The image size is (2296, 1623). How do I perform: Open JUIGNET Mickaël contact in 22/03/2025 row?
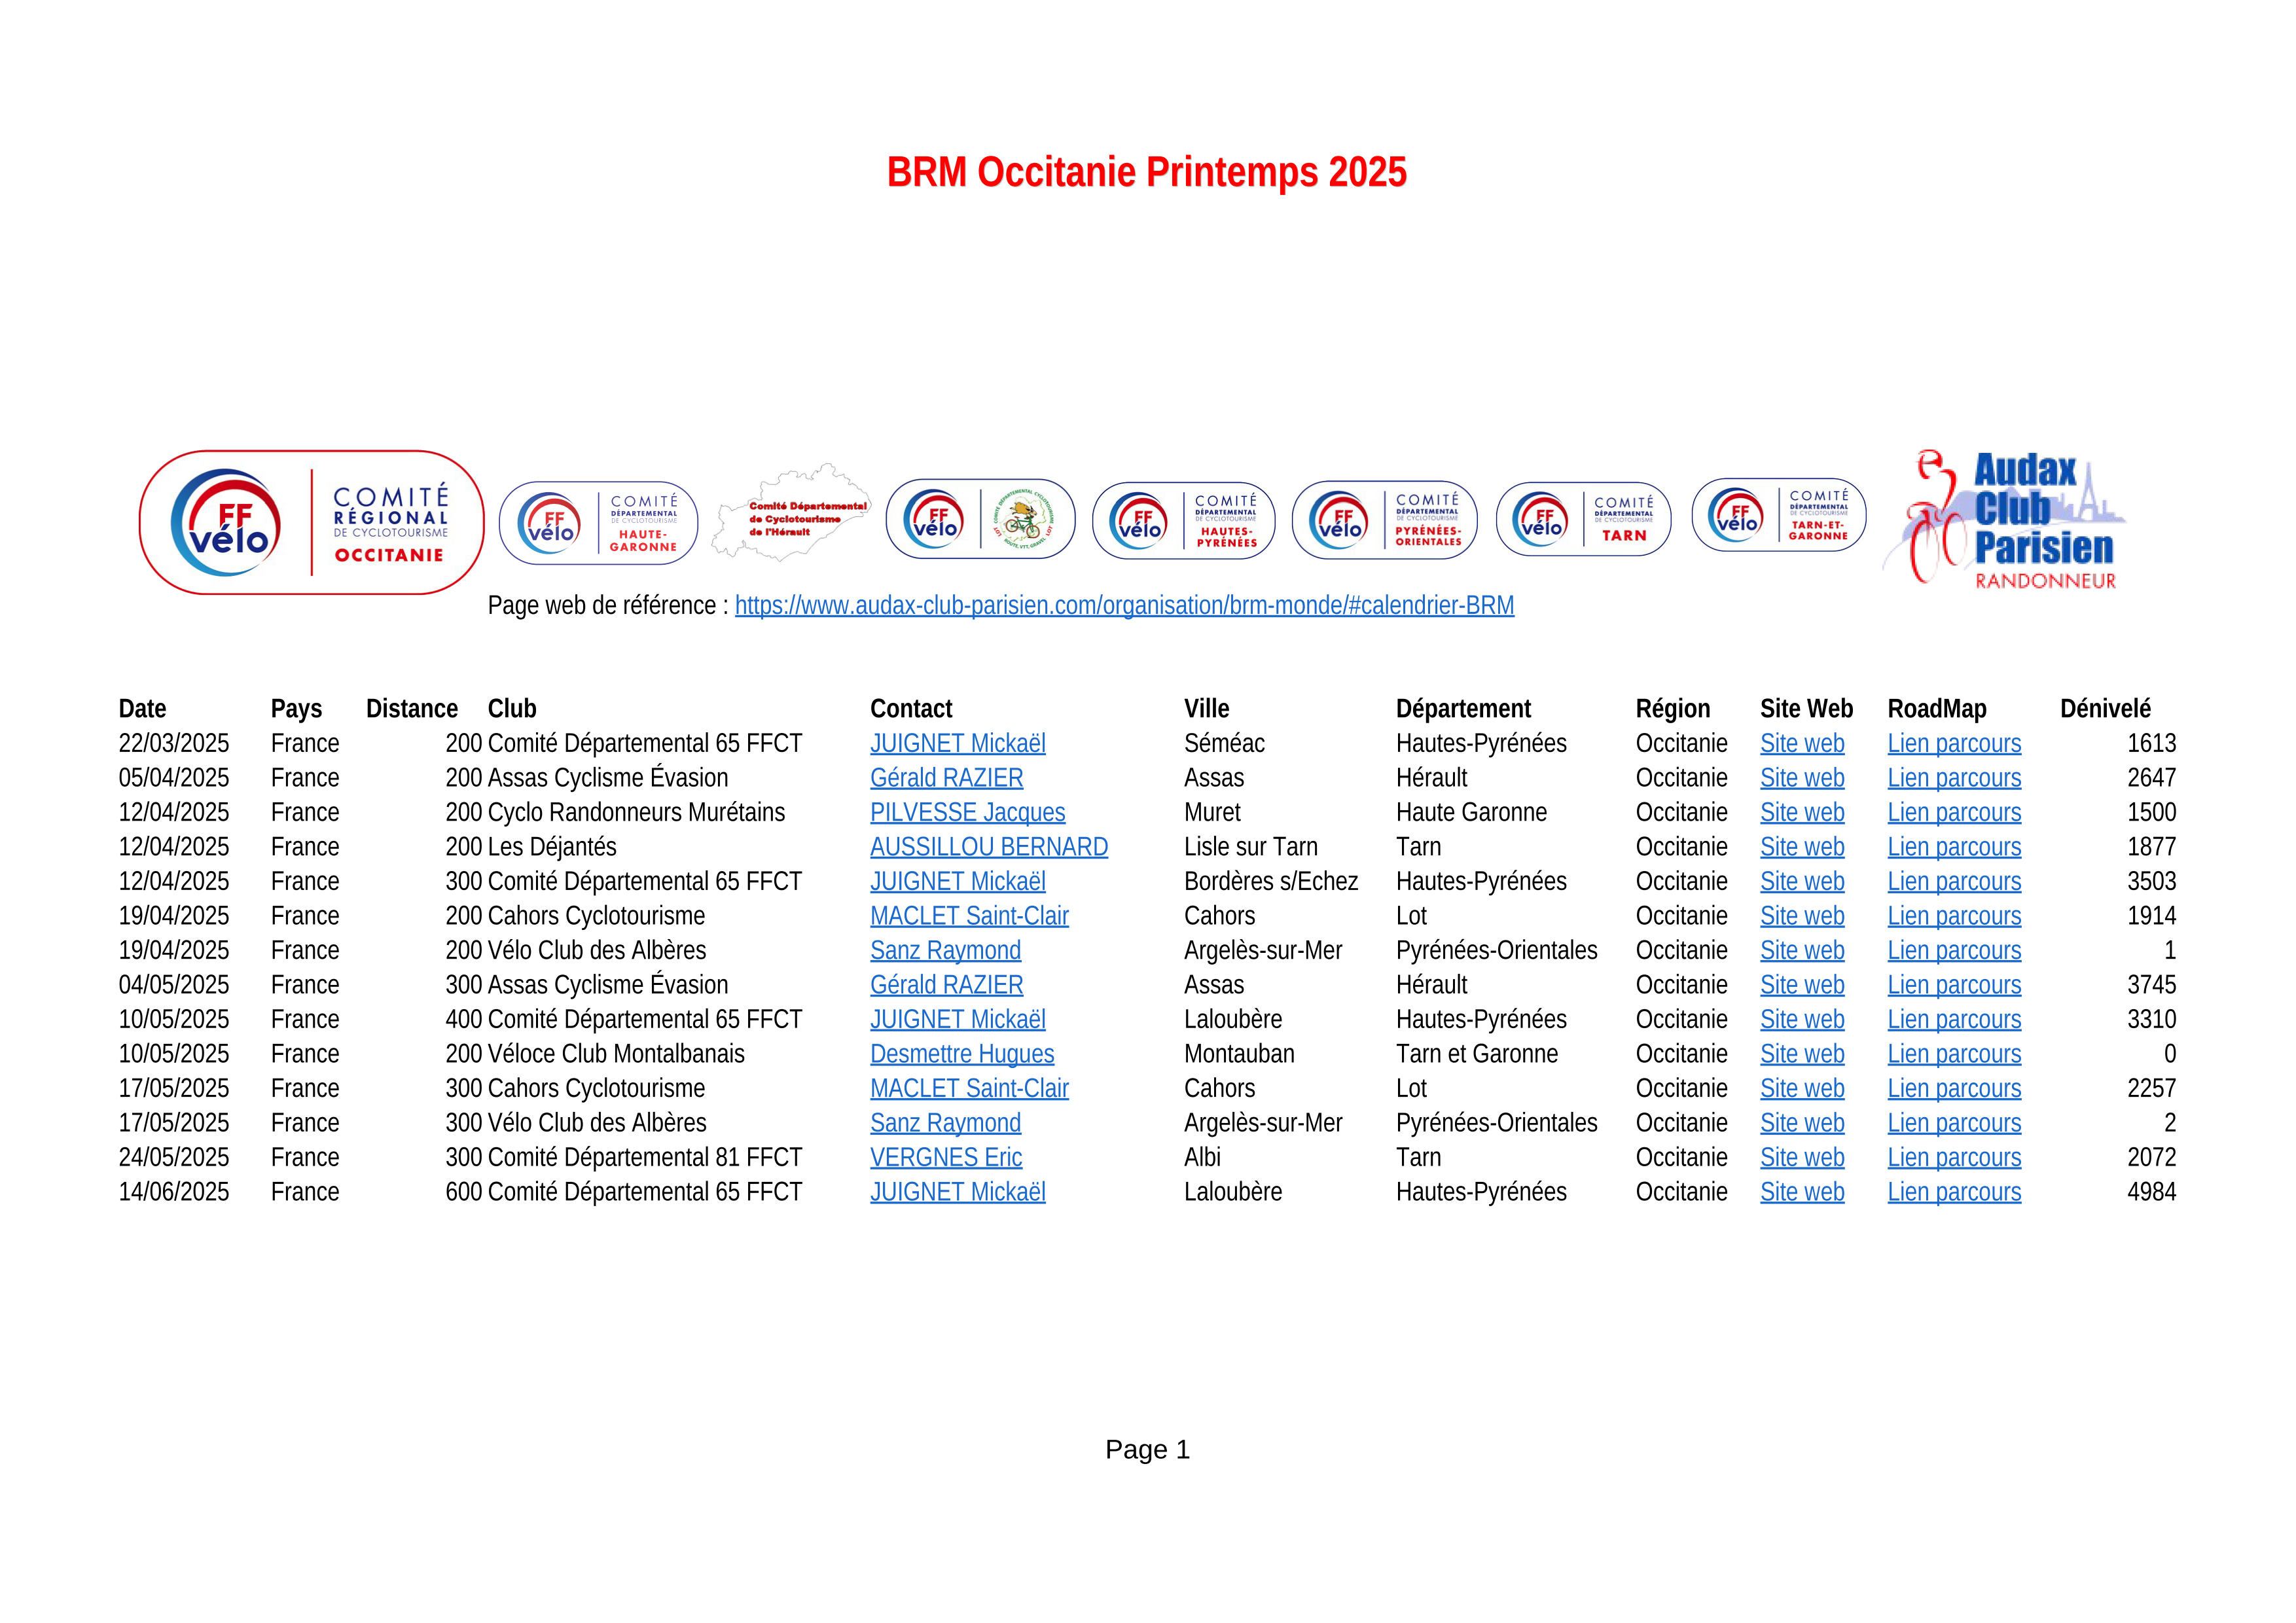958,743
